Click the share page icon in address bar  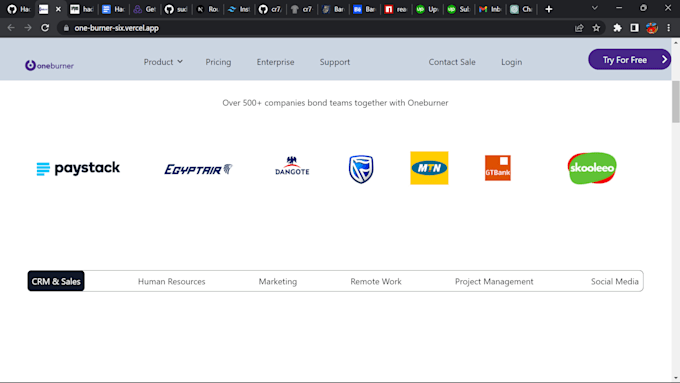579,28
